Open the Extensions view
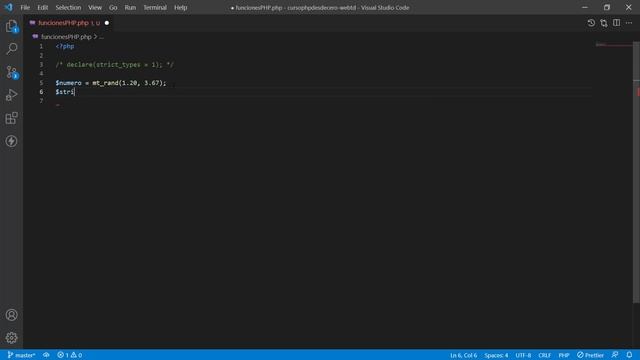Screen dimensions: 640x360 tap(11, 118)
